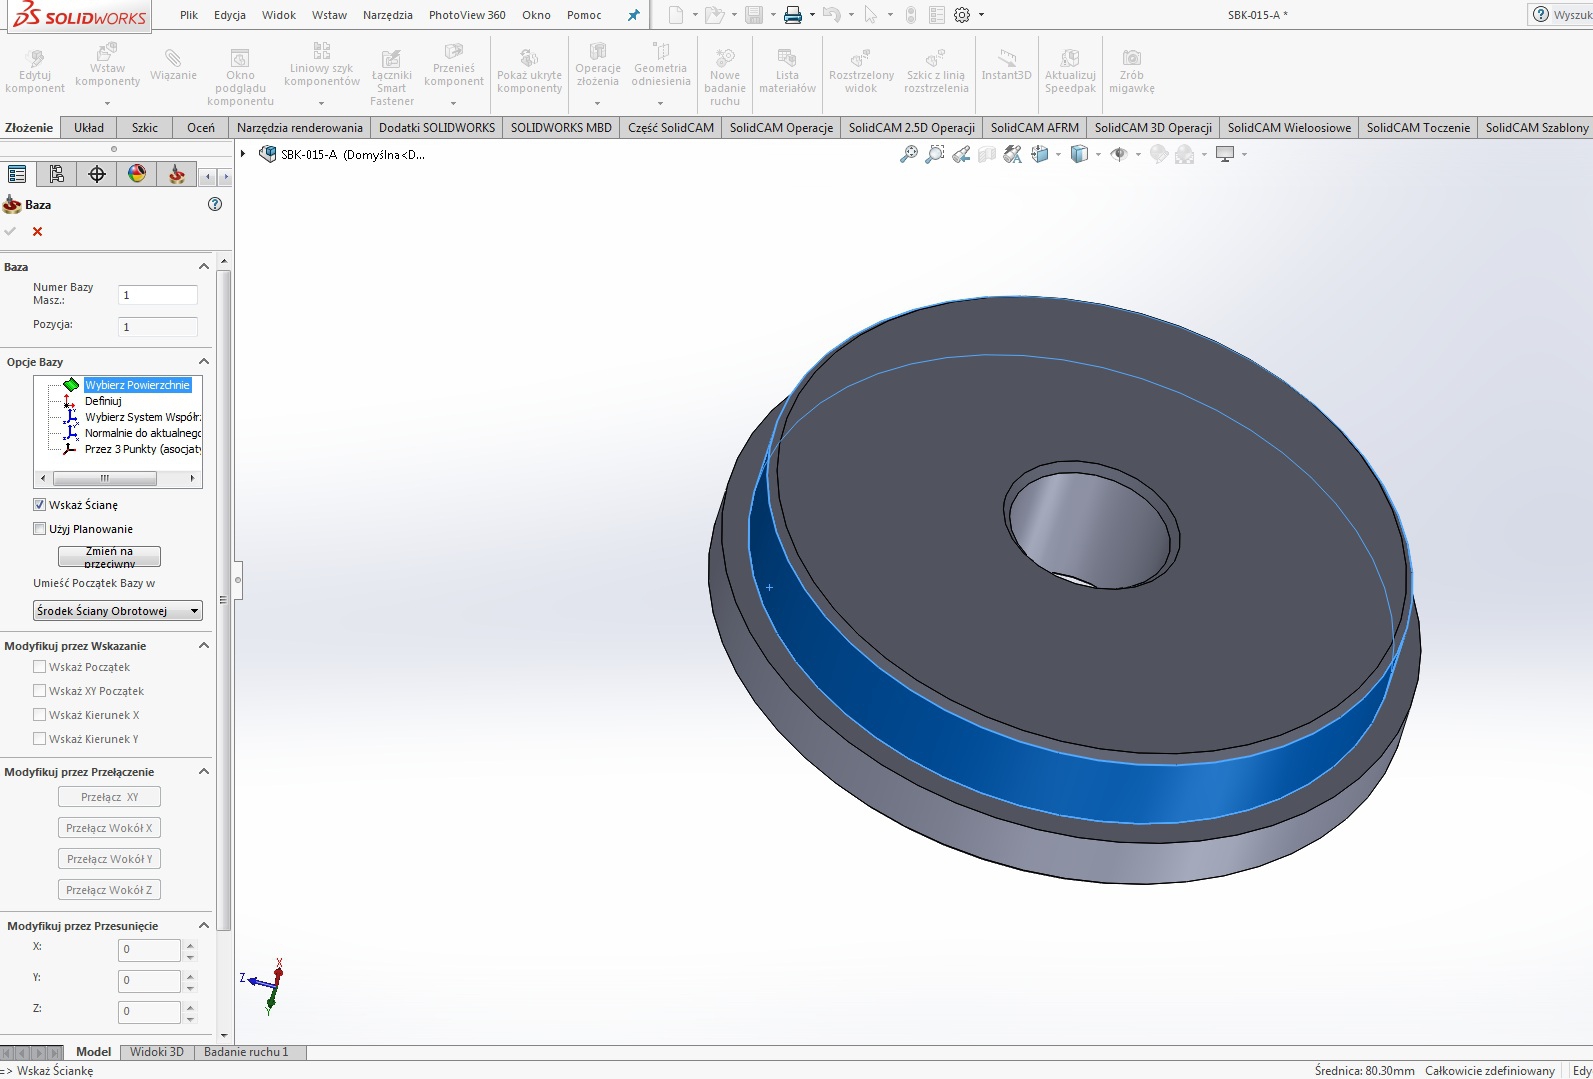Image resolution: width=1593 pixels, height=1079 pixels.
Task: Collapse Modyfikuj przez Przełączenie section
Action: 204,772
